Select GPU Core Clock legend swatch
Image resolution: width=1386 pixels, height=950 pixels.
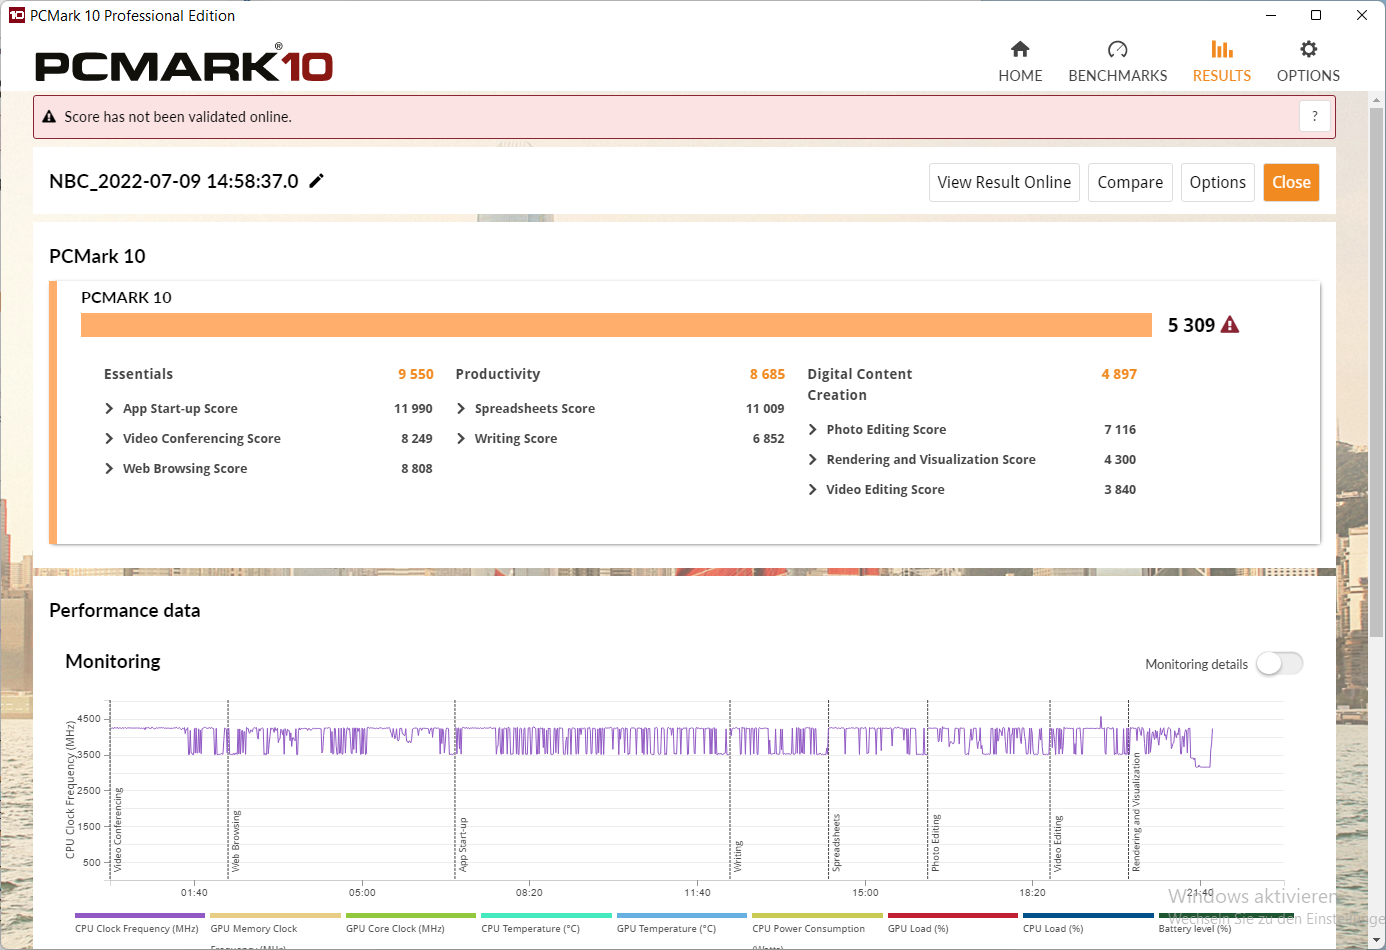tap(411, 915)
